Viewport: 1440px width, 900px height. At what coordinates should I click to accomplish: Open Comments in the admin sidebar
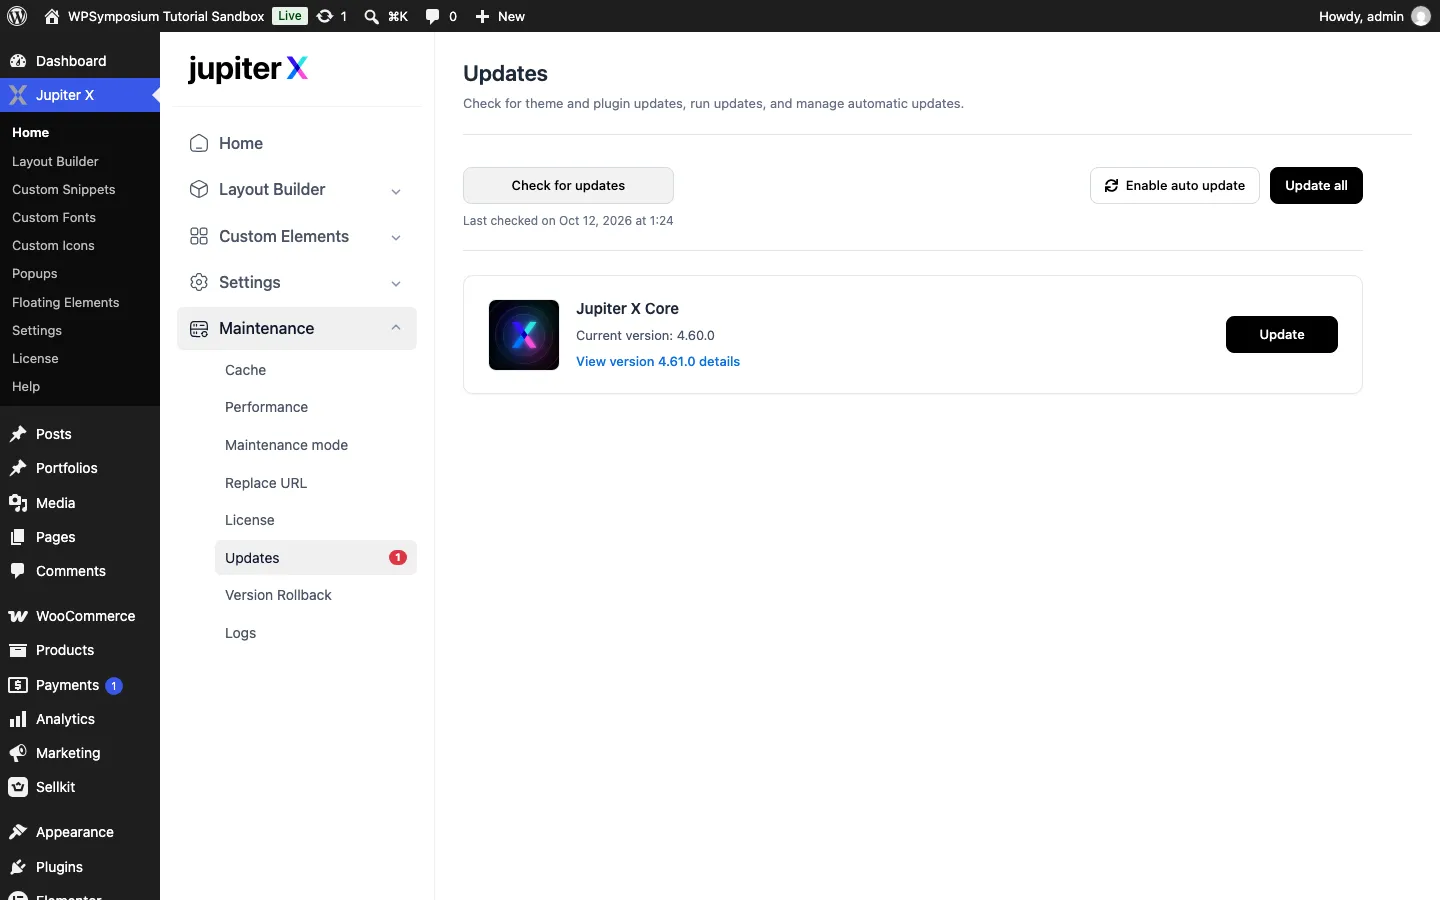click(80, 571)
